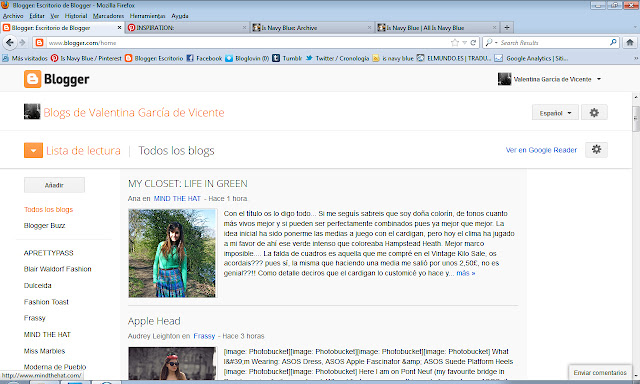Open the new tab plus button
640x384 pixels.
(x=507, y=27)
